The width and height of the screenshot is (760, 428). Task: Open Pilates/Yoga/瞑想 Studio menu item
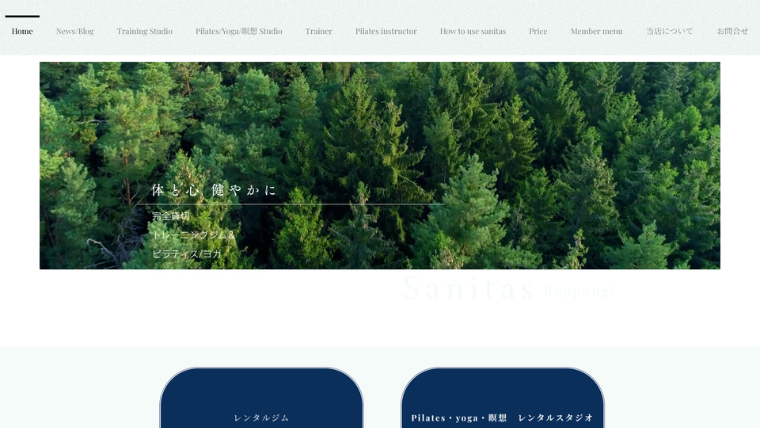coord(239,31)
